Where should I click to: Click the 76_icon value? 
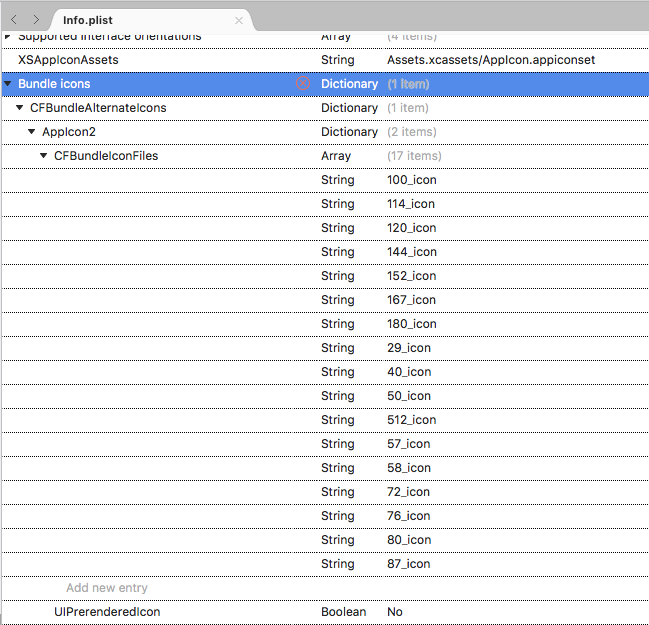pyautogui.click(x=409, y=516)
